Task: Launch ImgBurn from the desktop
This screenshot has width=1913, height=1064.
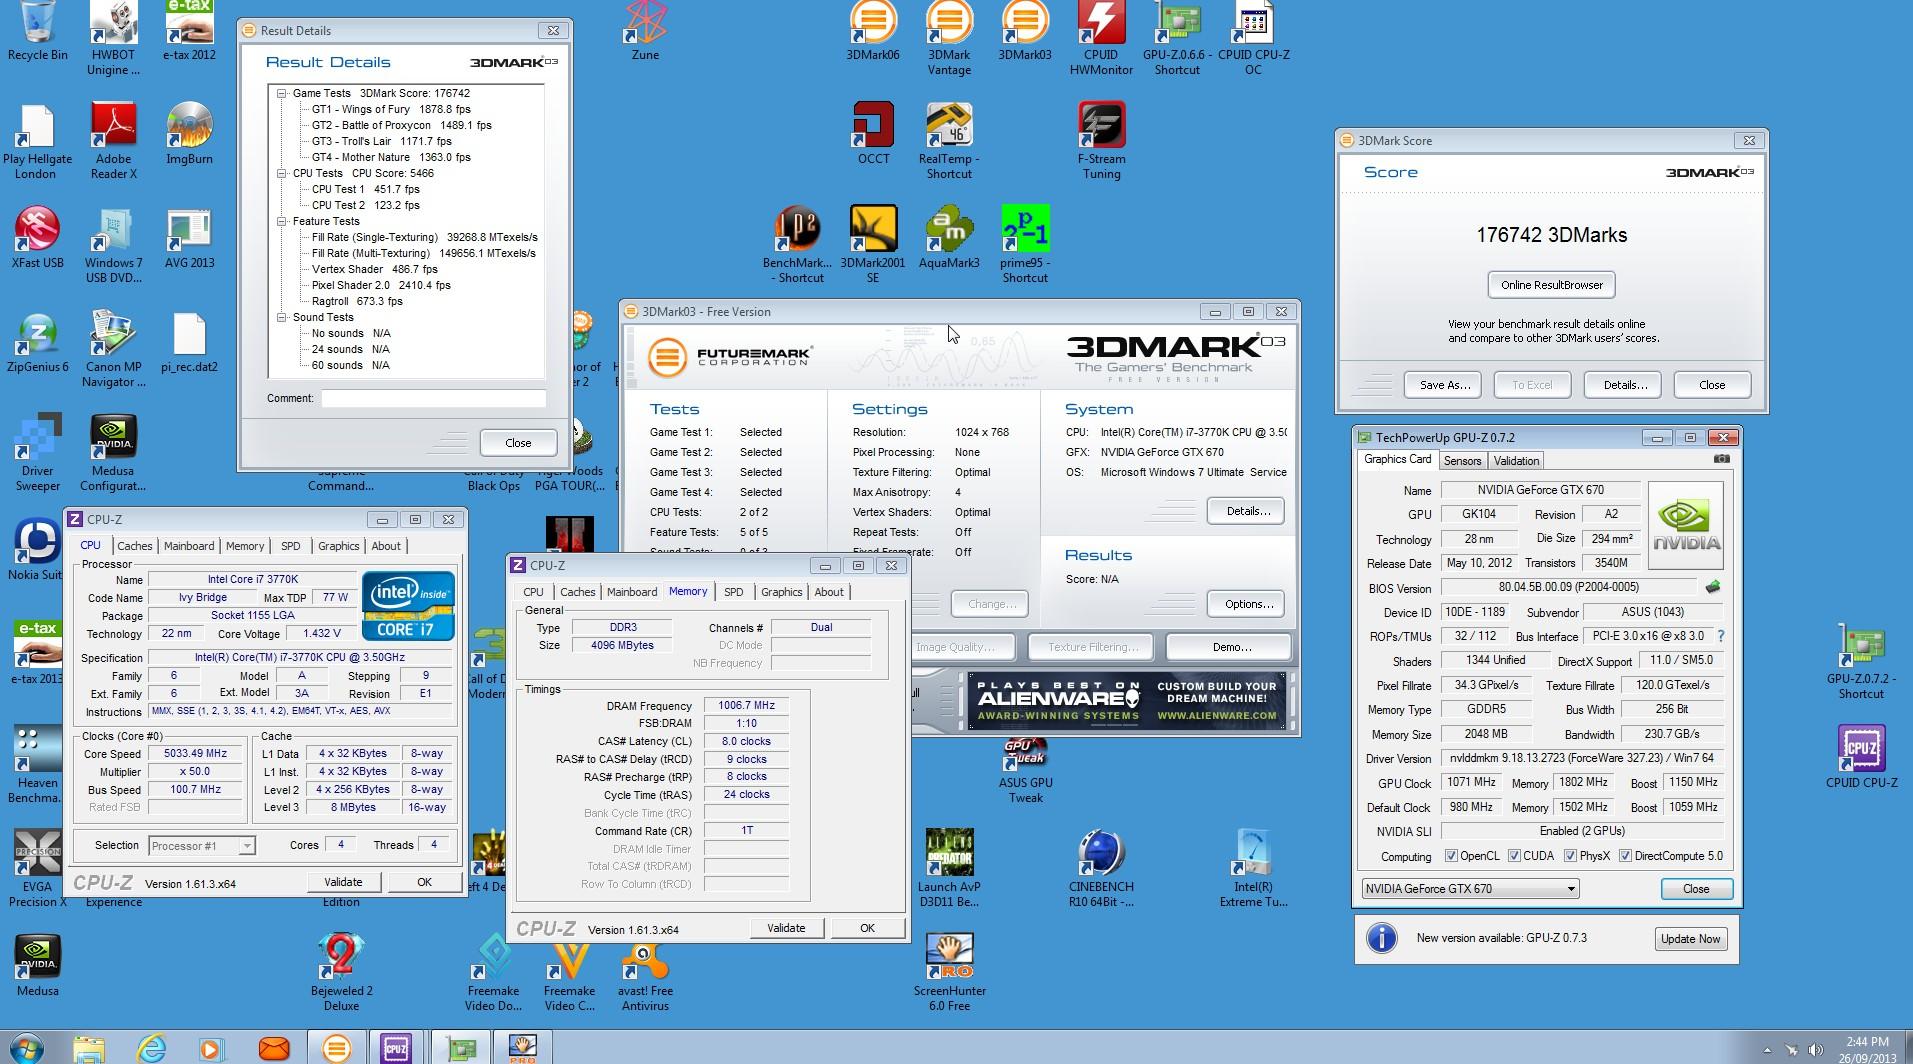Action: (189, 133)
